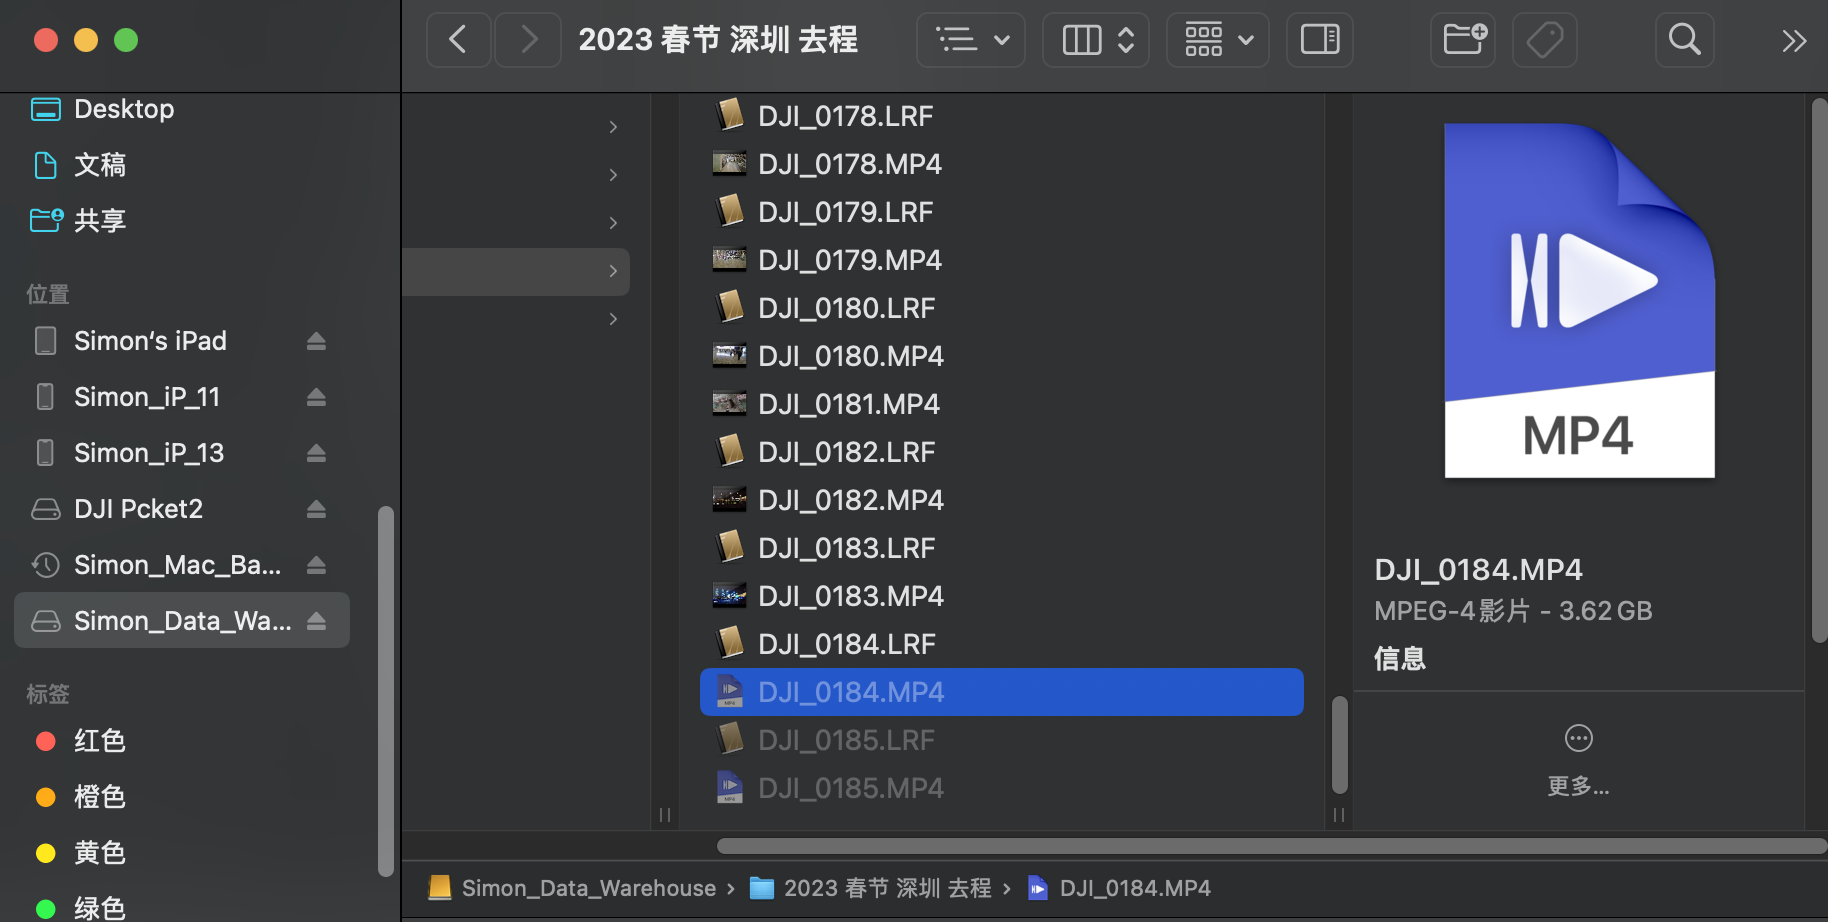Toggle the preview pane button

coord(1320,40)
